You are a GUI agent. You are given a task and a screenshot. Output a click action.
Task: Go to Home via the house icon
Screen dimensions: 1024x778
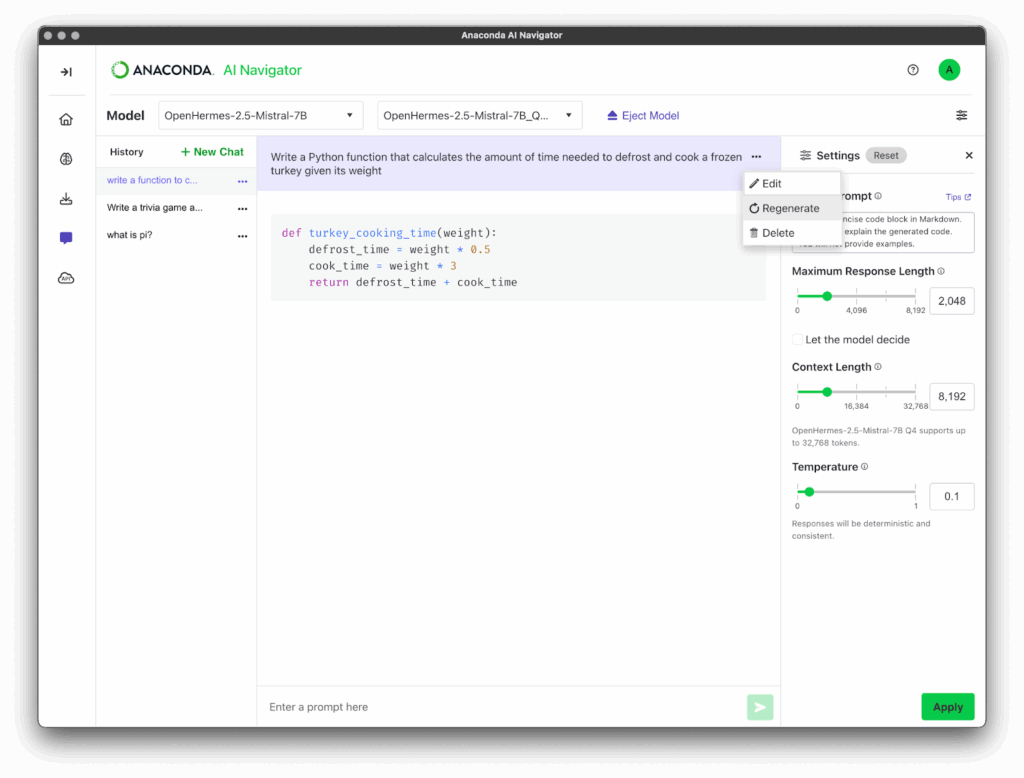[x=66, y=120]
